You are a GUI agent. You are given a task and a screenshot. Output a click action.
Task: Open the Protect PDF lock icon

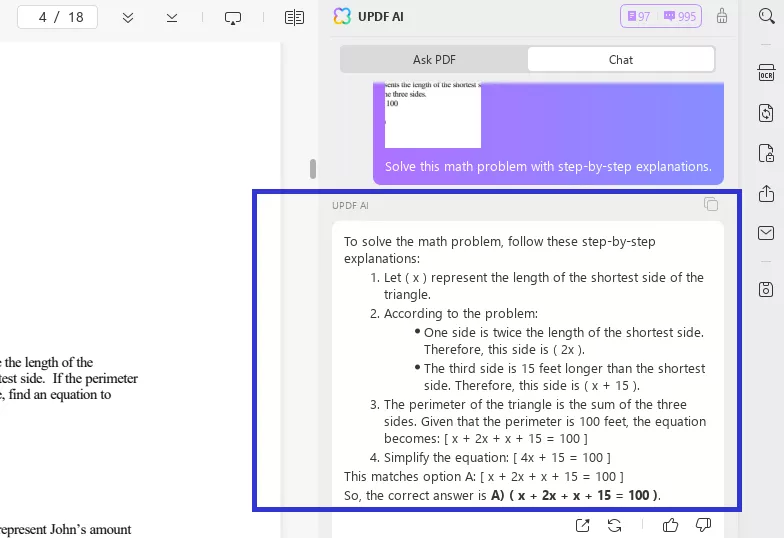(766, 153)
